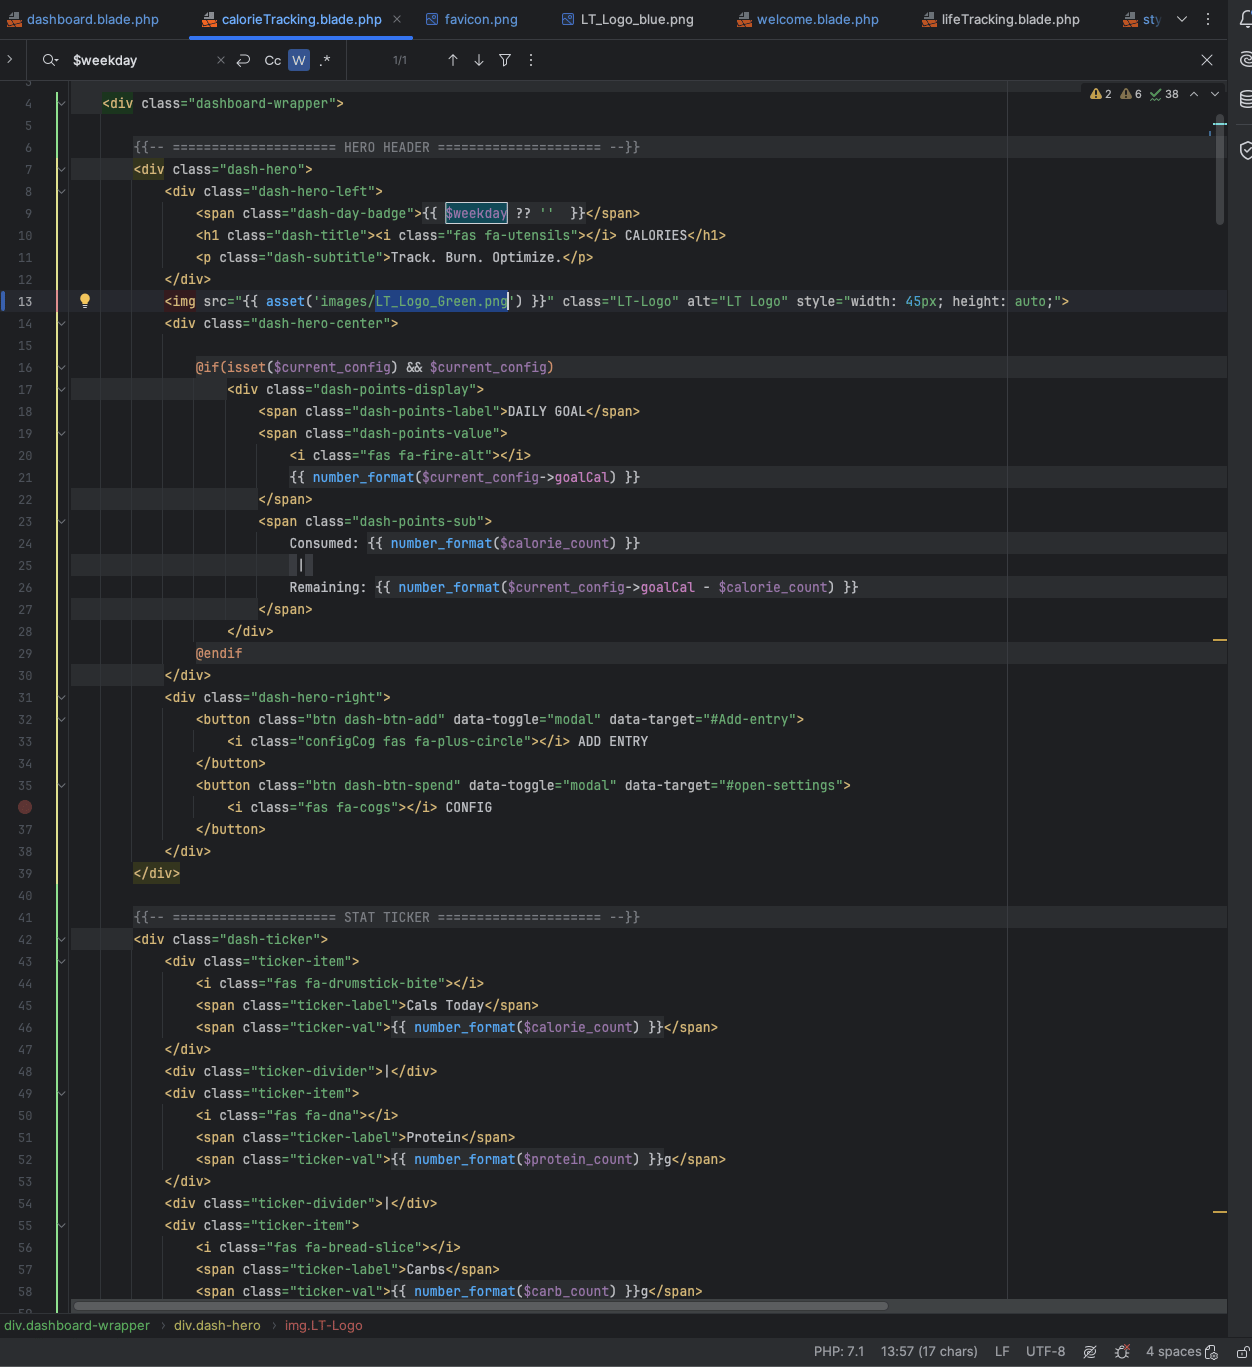
Task: Click the PHP debug listening bug icon
Action: coord(1122,1351)
